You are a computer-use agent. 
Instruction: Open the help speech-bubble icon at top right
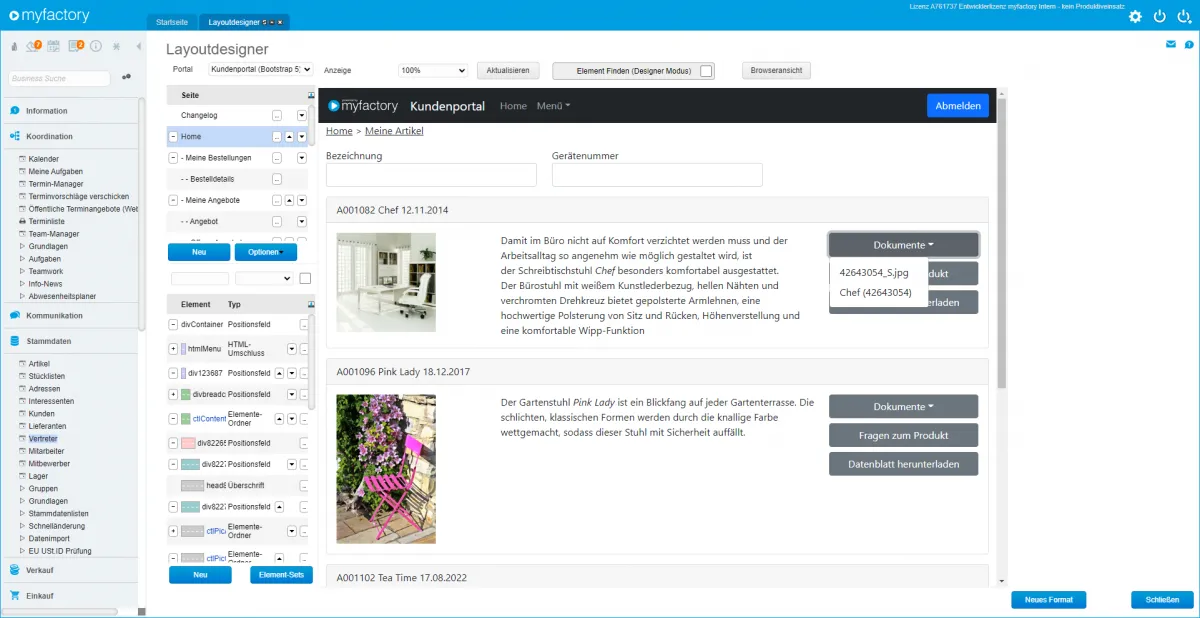(x=1187, y=45)
